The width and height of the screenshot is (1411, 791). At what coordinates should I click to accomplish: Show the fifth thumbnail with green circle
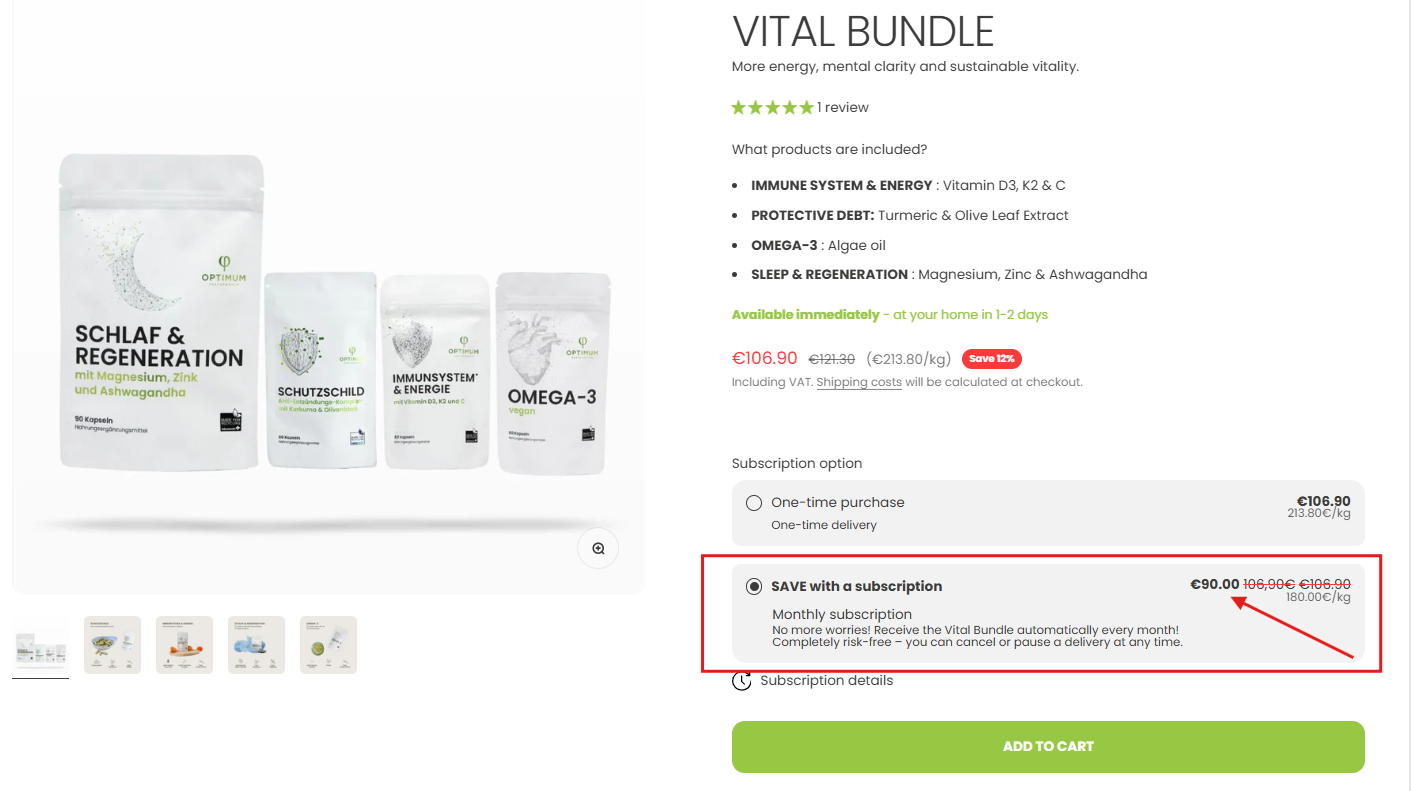(x=328, y=645)
